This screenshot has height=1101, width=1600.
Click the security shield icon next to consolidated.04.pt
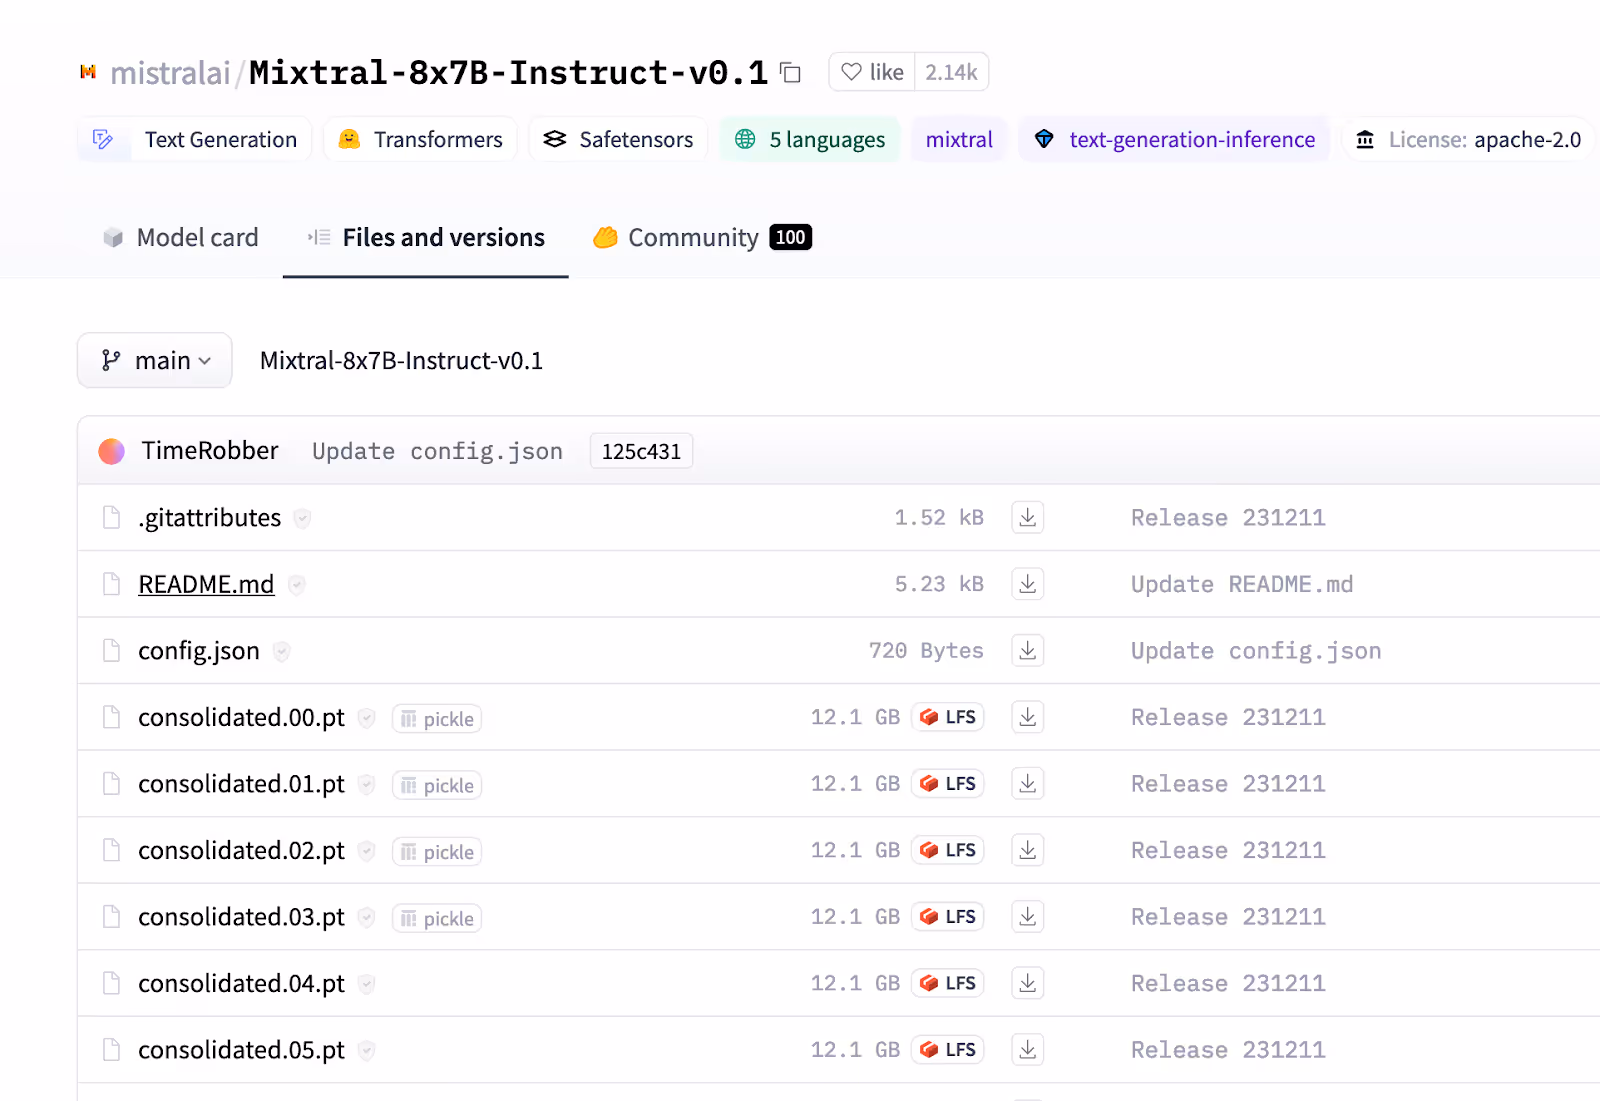(x=367, y=984)
